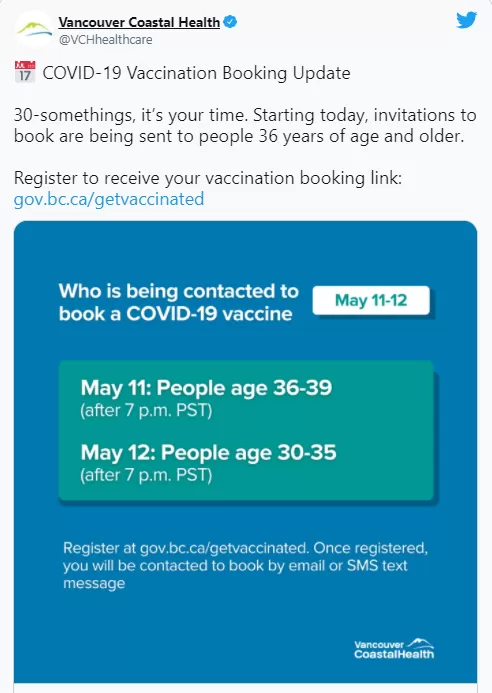Click the green age schedule panel
Screen dimensions: 492x693
coord(246,430)
